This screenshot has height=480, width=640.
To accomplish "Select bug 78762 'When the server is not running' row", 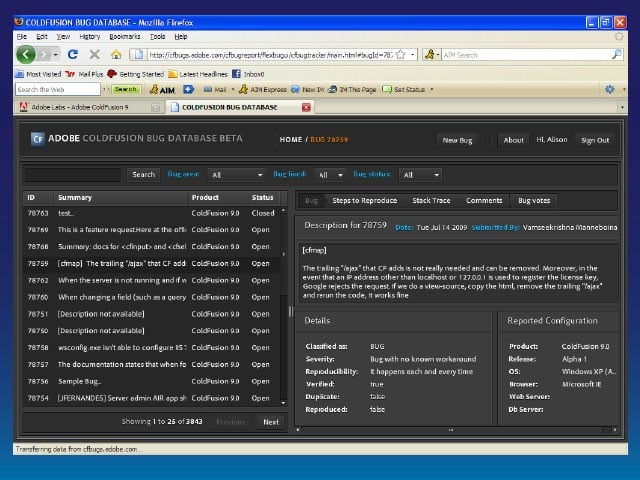I will coord(151,280).
